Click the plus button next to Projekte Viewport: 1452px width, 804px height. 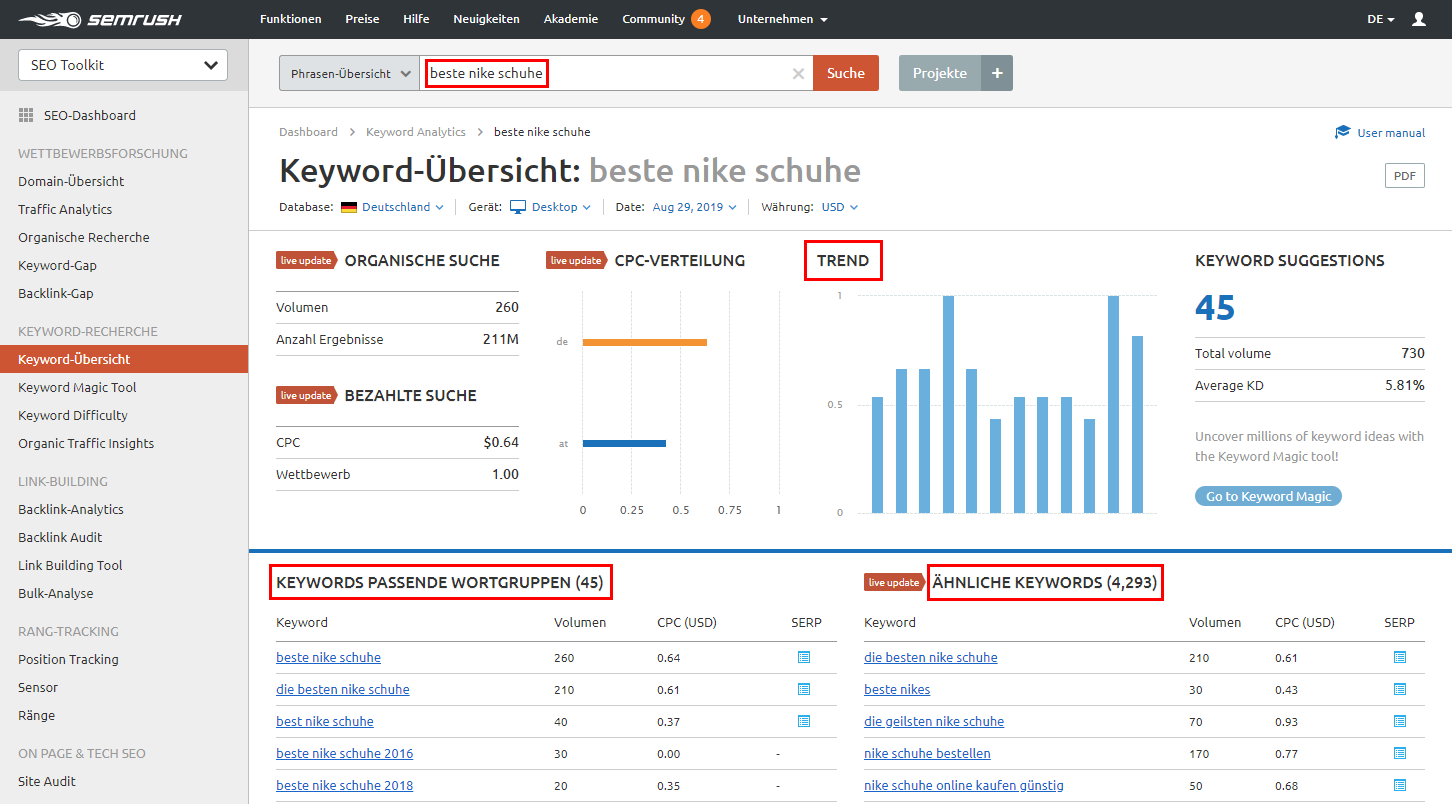(x=997, y=73)
